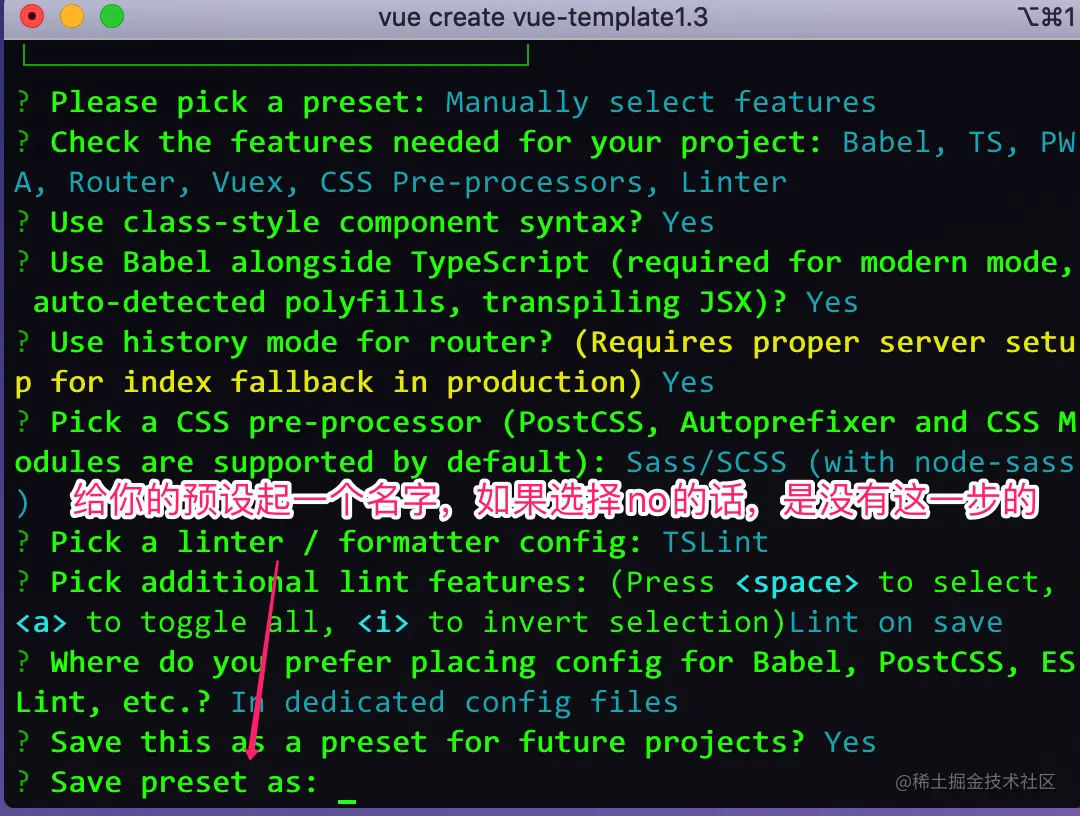This screenshot has width=1080, height=816.
Task: Click the 'TSLint' linter answer
Action: pyautogui.click(x=715, y=543)
